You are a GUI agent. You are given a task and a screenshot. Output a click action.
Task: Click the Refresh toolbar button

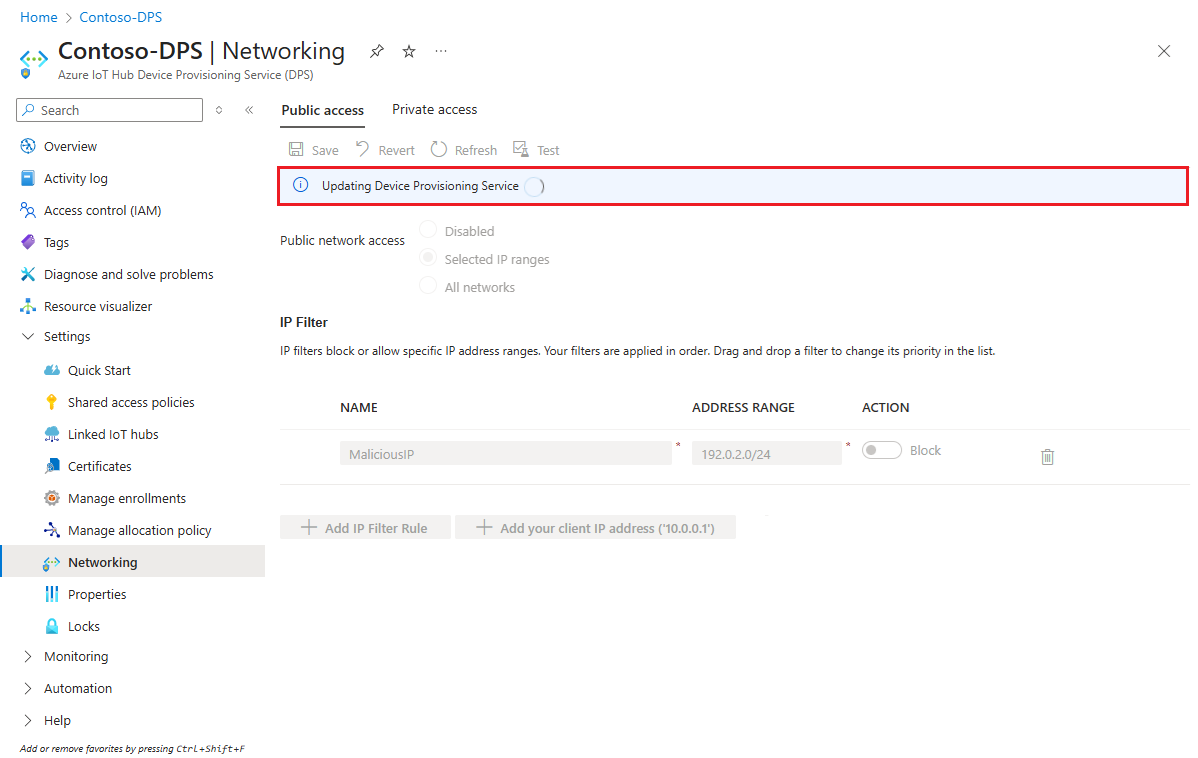(x=463, y=149)
